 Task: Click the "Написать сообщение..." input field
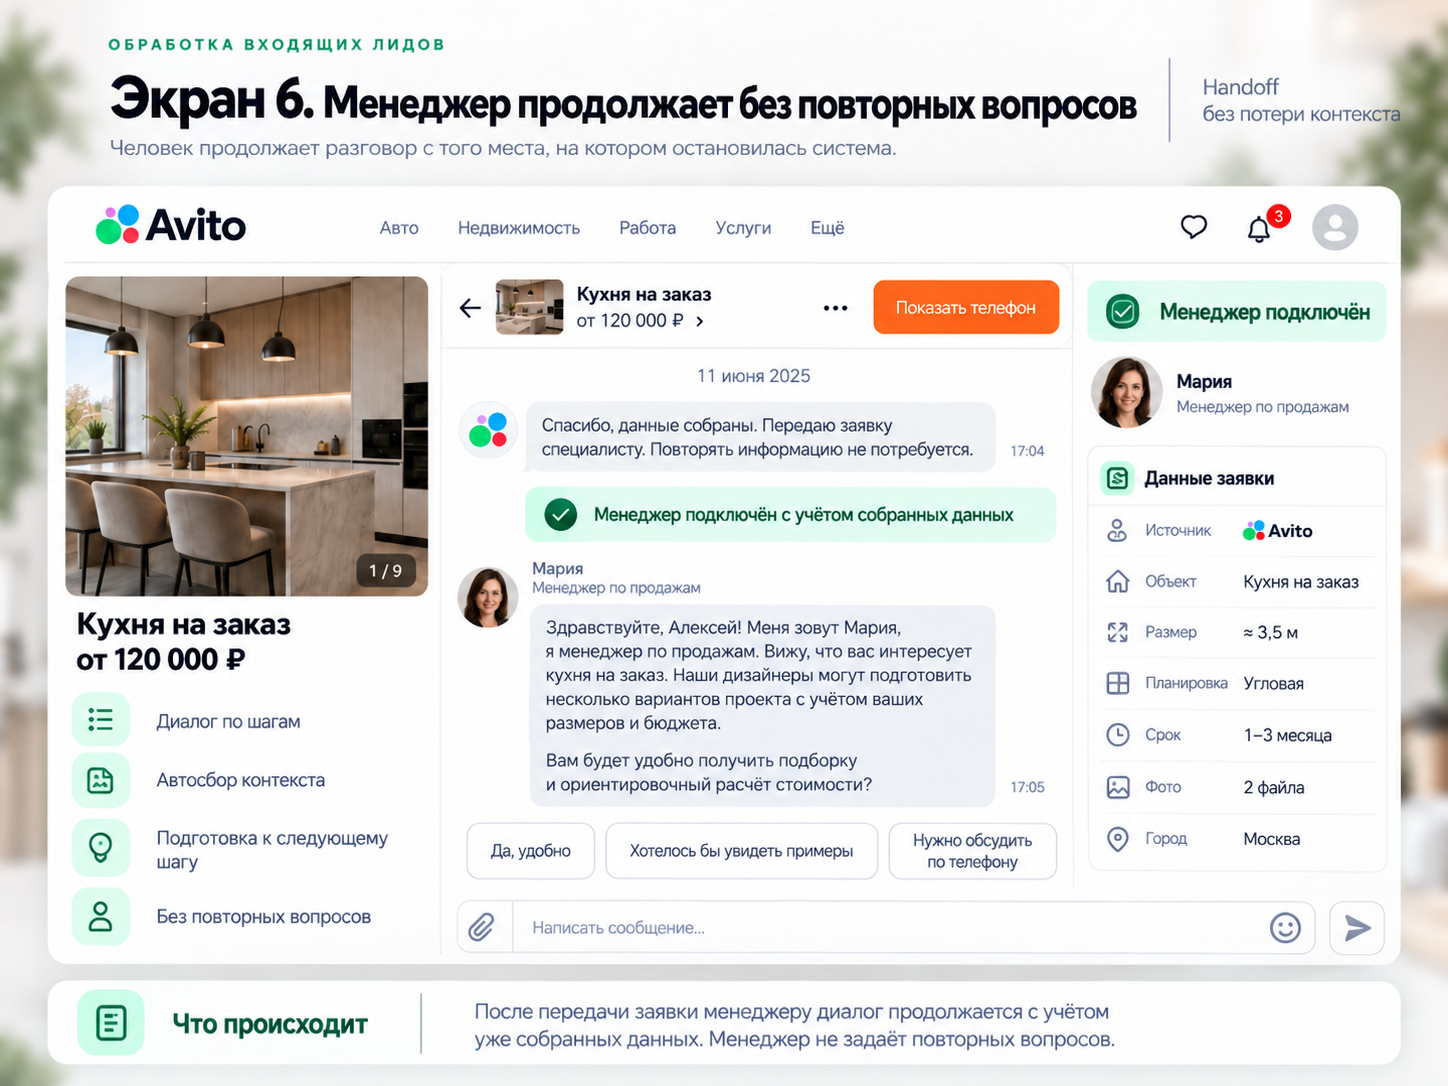pos(886,927)
